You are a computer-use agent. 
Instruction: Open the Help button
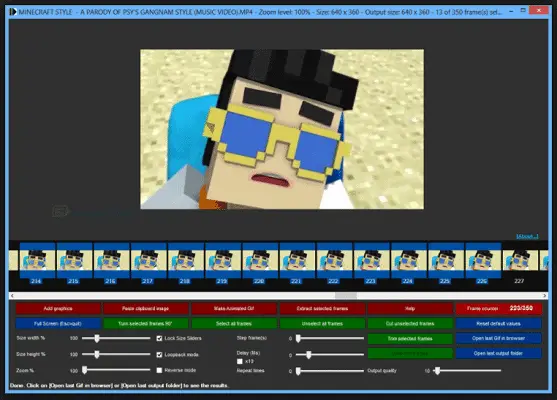click(410, 308)
